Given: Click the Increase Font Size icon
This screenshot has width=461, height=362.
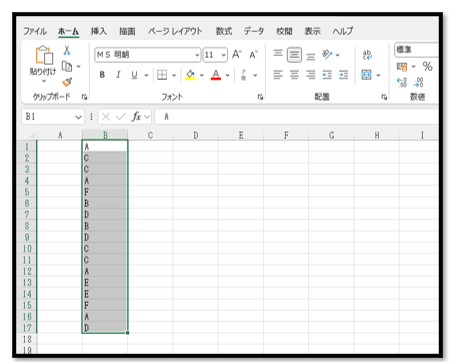Looking at the screenshot, I should [x=236, y=54].
